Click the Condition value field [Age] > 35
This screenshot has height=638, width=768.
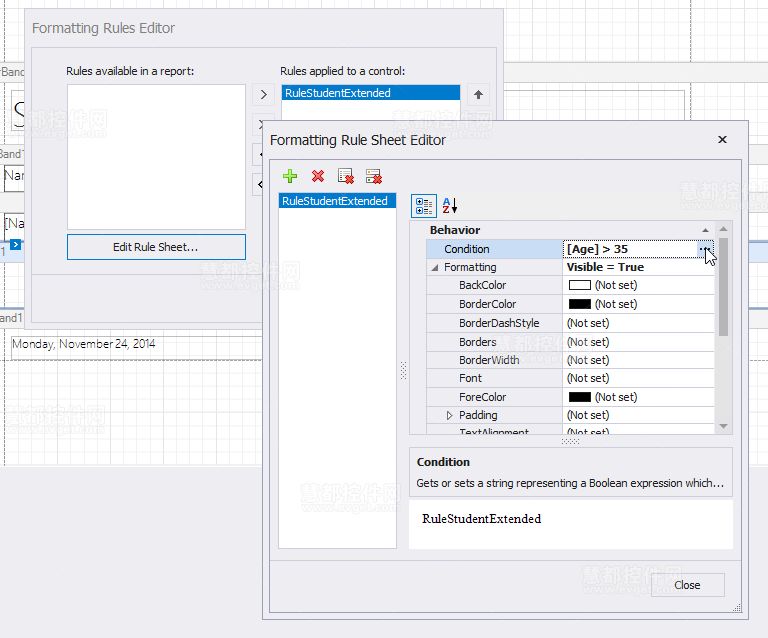pos(631,249)
